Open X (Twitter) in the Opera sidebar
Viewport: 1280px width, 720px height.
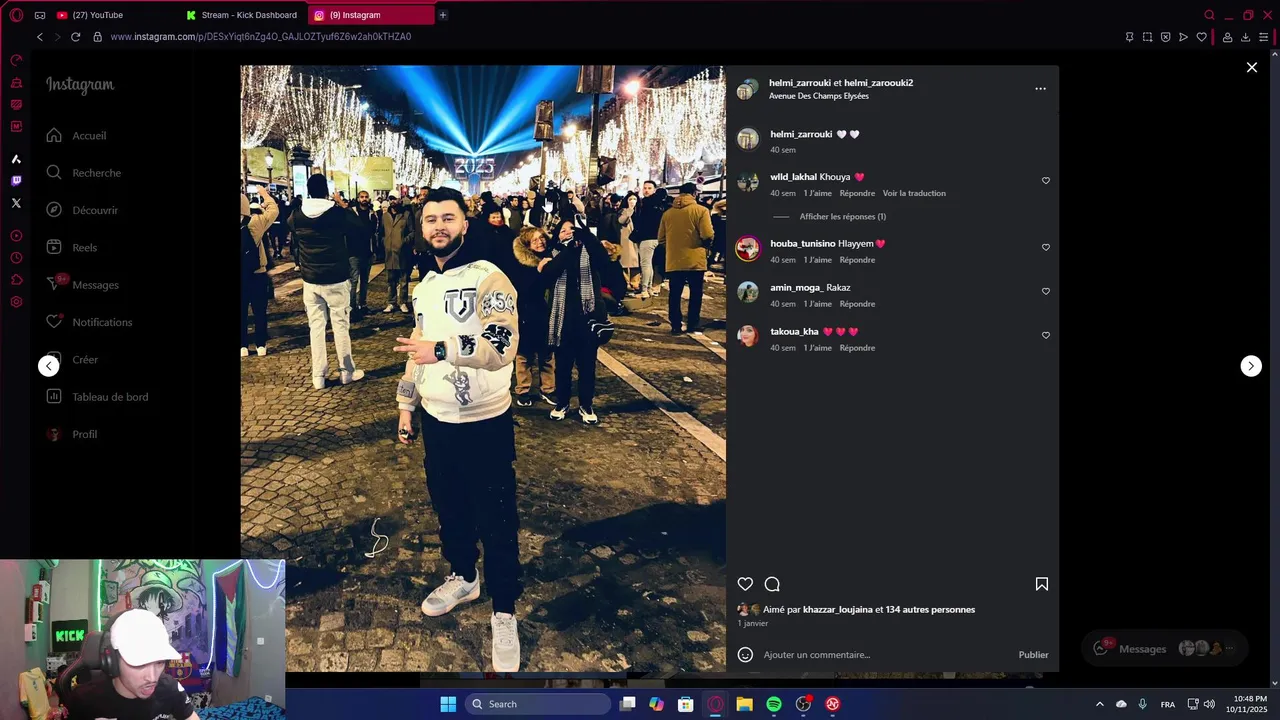point(16,203)
